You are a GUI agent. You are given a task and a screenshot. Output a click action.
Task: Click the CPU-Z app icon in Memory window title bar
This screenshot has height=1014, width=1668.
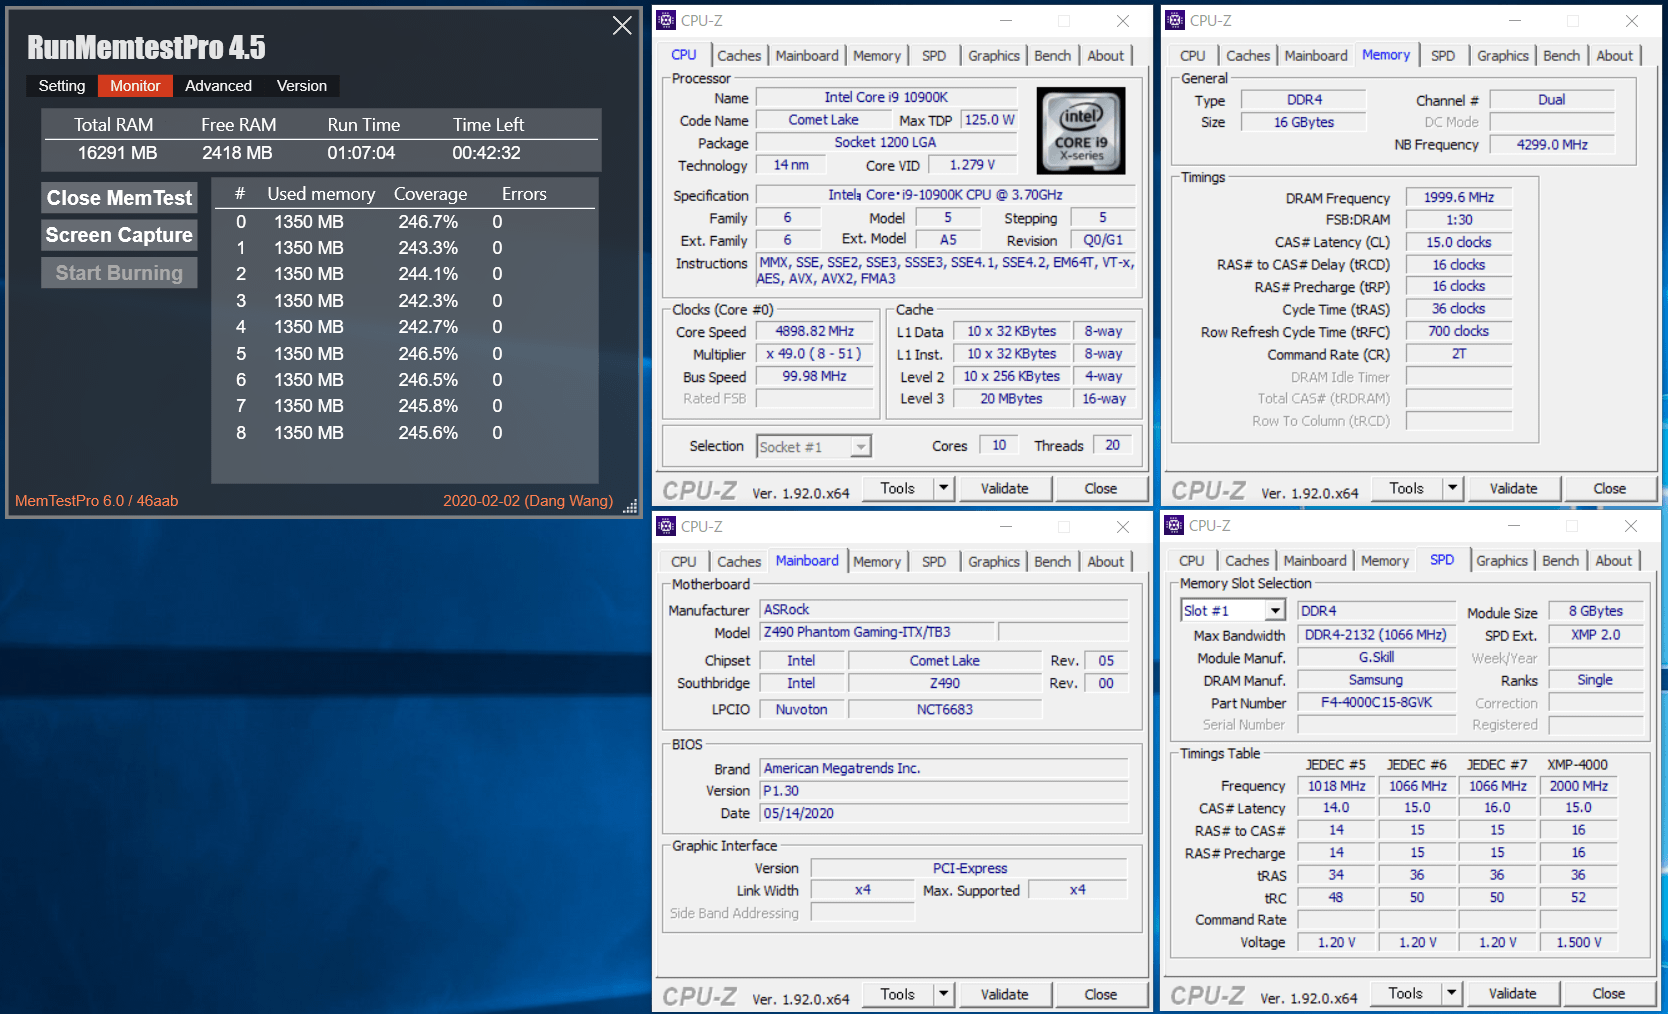[1175, 20]
